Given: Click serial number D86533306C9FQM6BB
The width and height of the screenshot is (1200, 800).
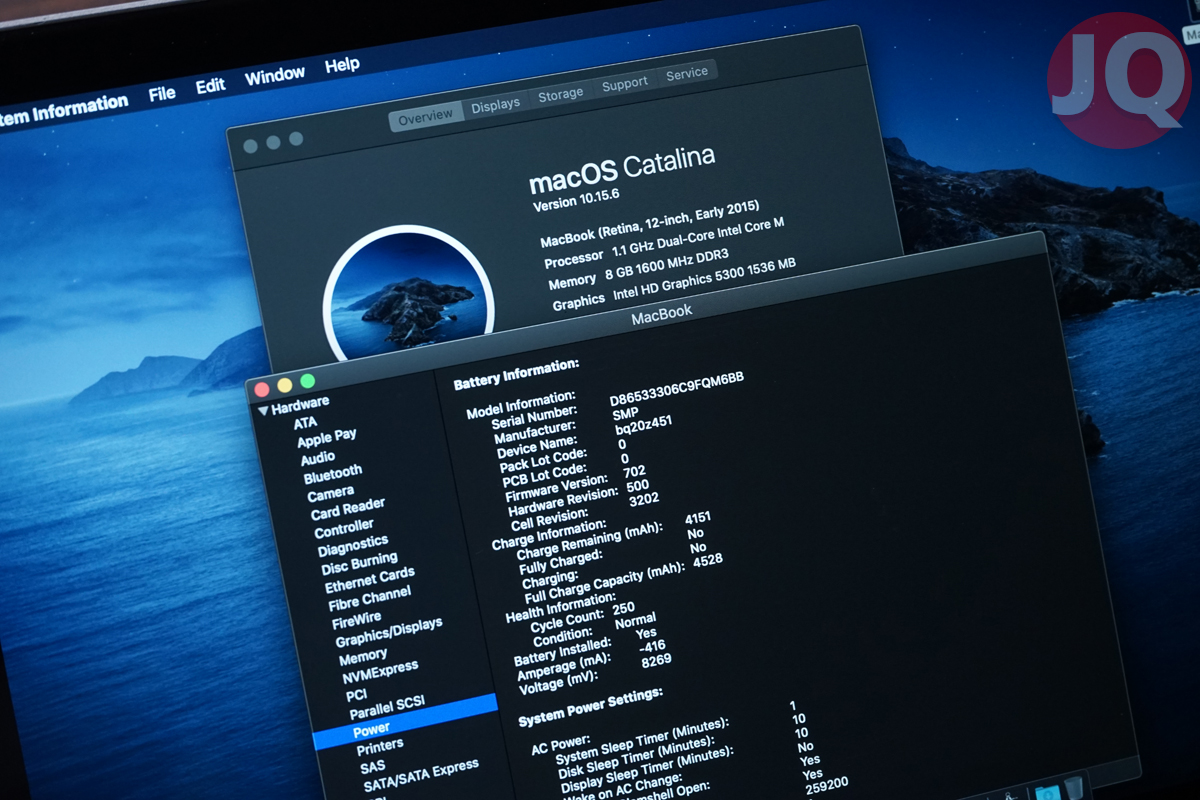Looking at the screenshot, I should [x=677, y=391].
